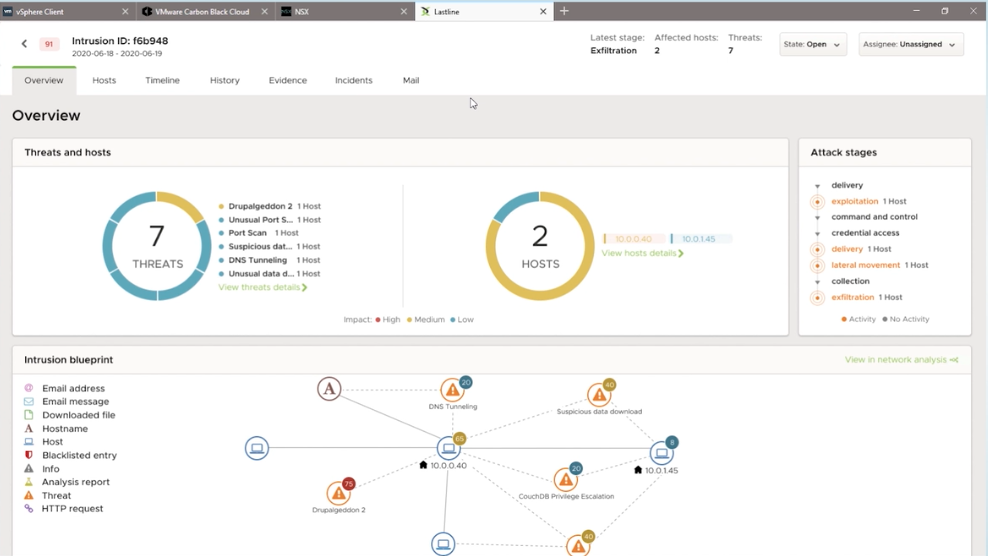Open the Assignee dropdown
The height and width of the screenshot is (556, 988).
[x=910, y=45]
